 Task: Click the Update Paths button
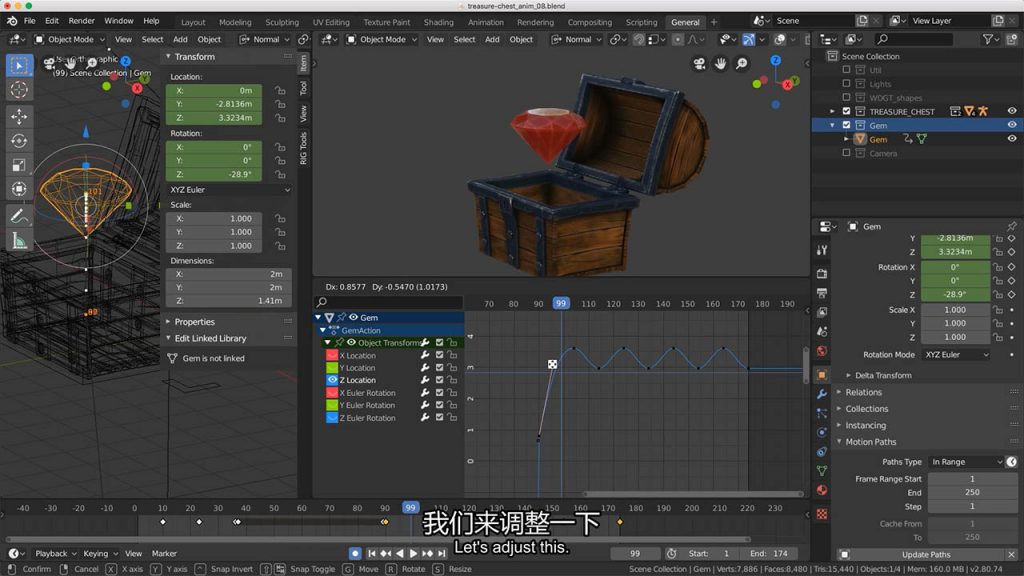pos(925,554)
